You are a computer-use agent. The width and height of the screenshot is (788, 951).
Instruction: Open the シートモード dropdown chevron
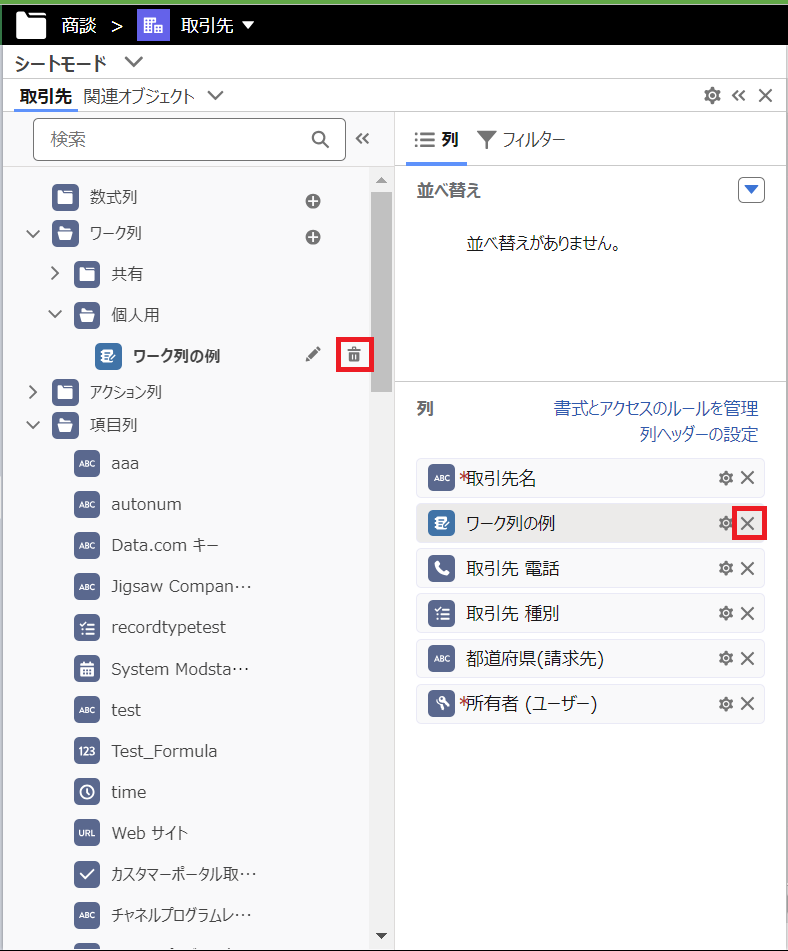133,62
